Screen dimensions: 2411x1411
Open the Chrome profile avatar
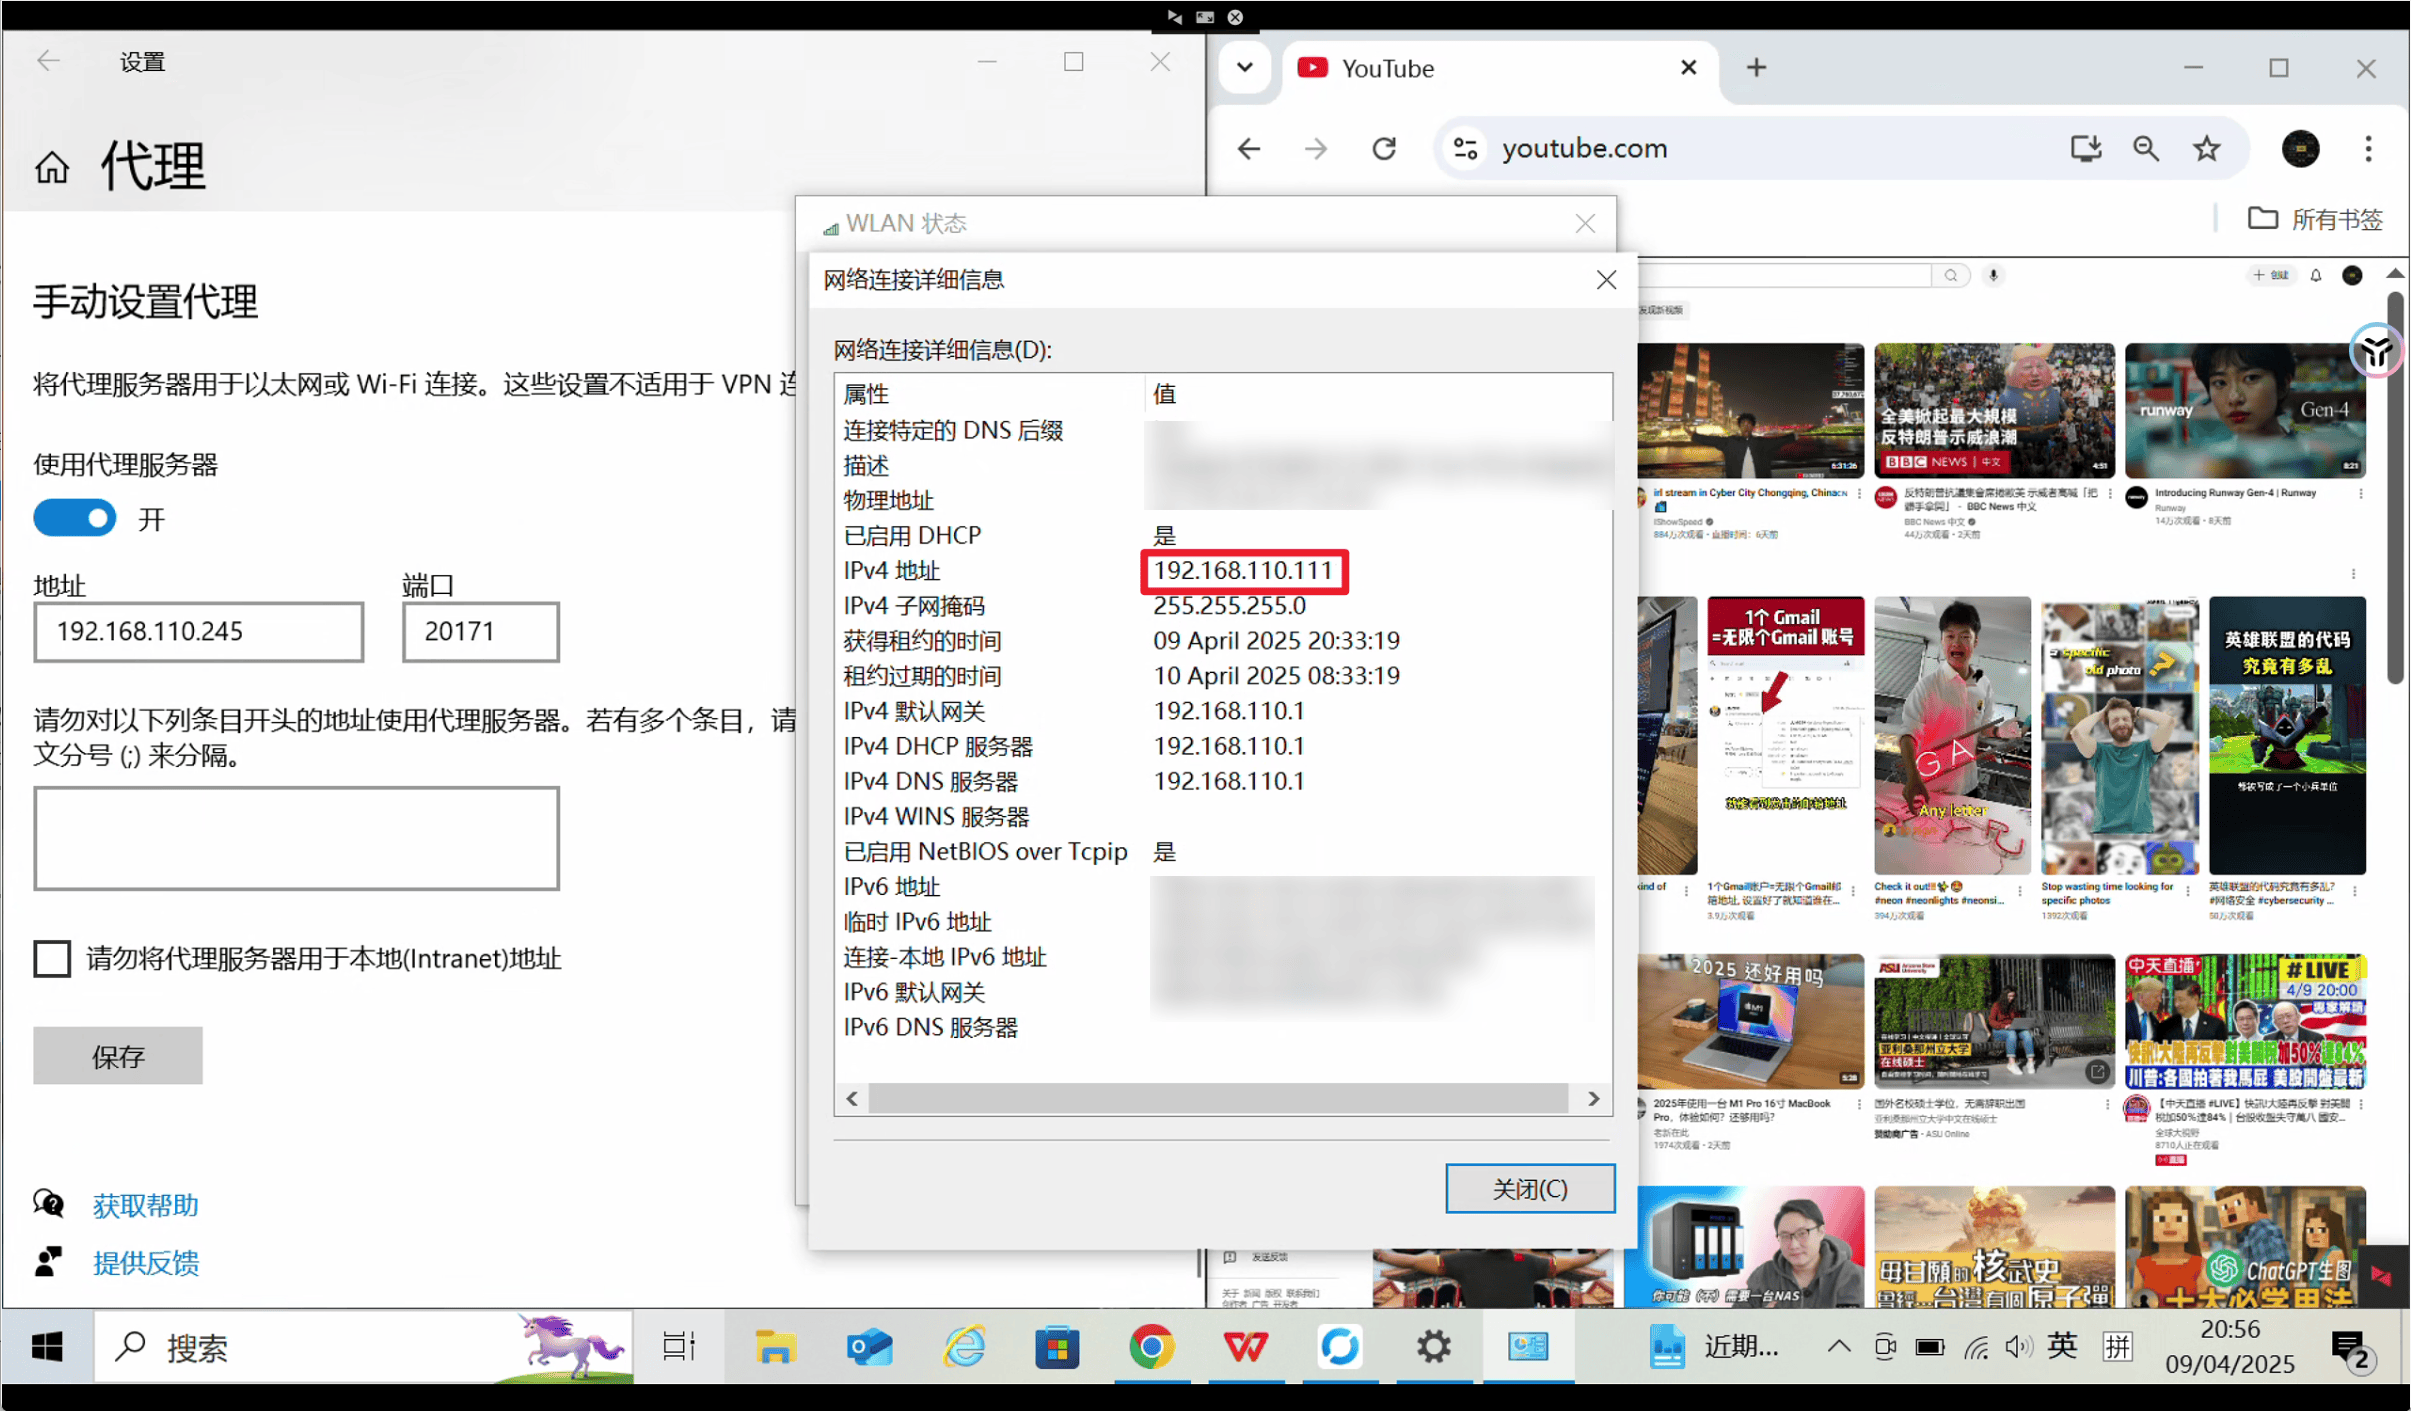pyautogui.click(x=2300, y=149)
